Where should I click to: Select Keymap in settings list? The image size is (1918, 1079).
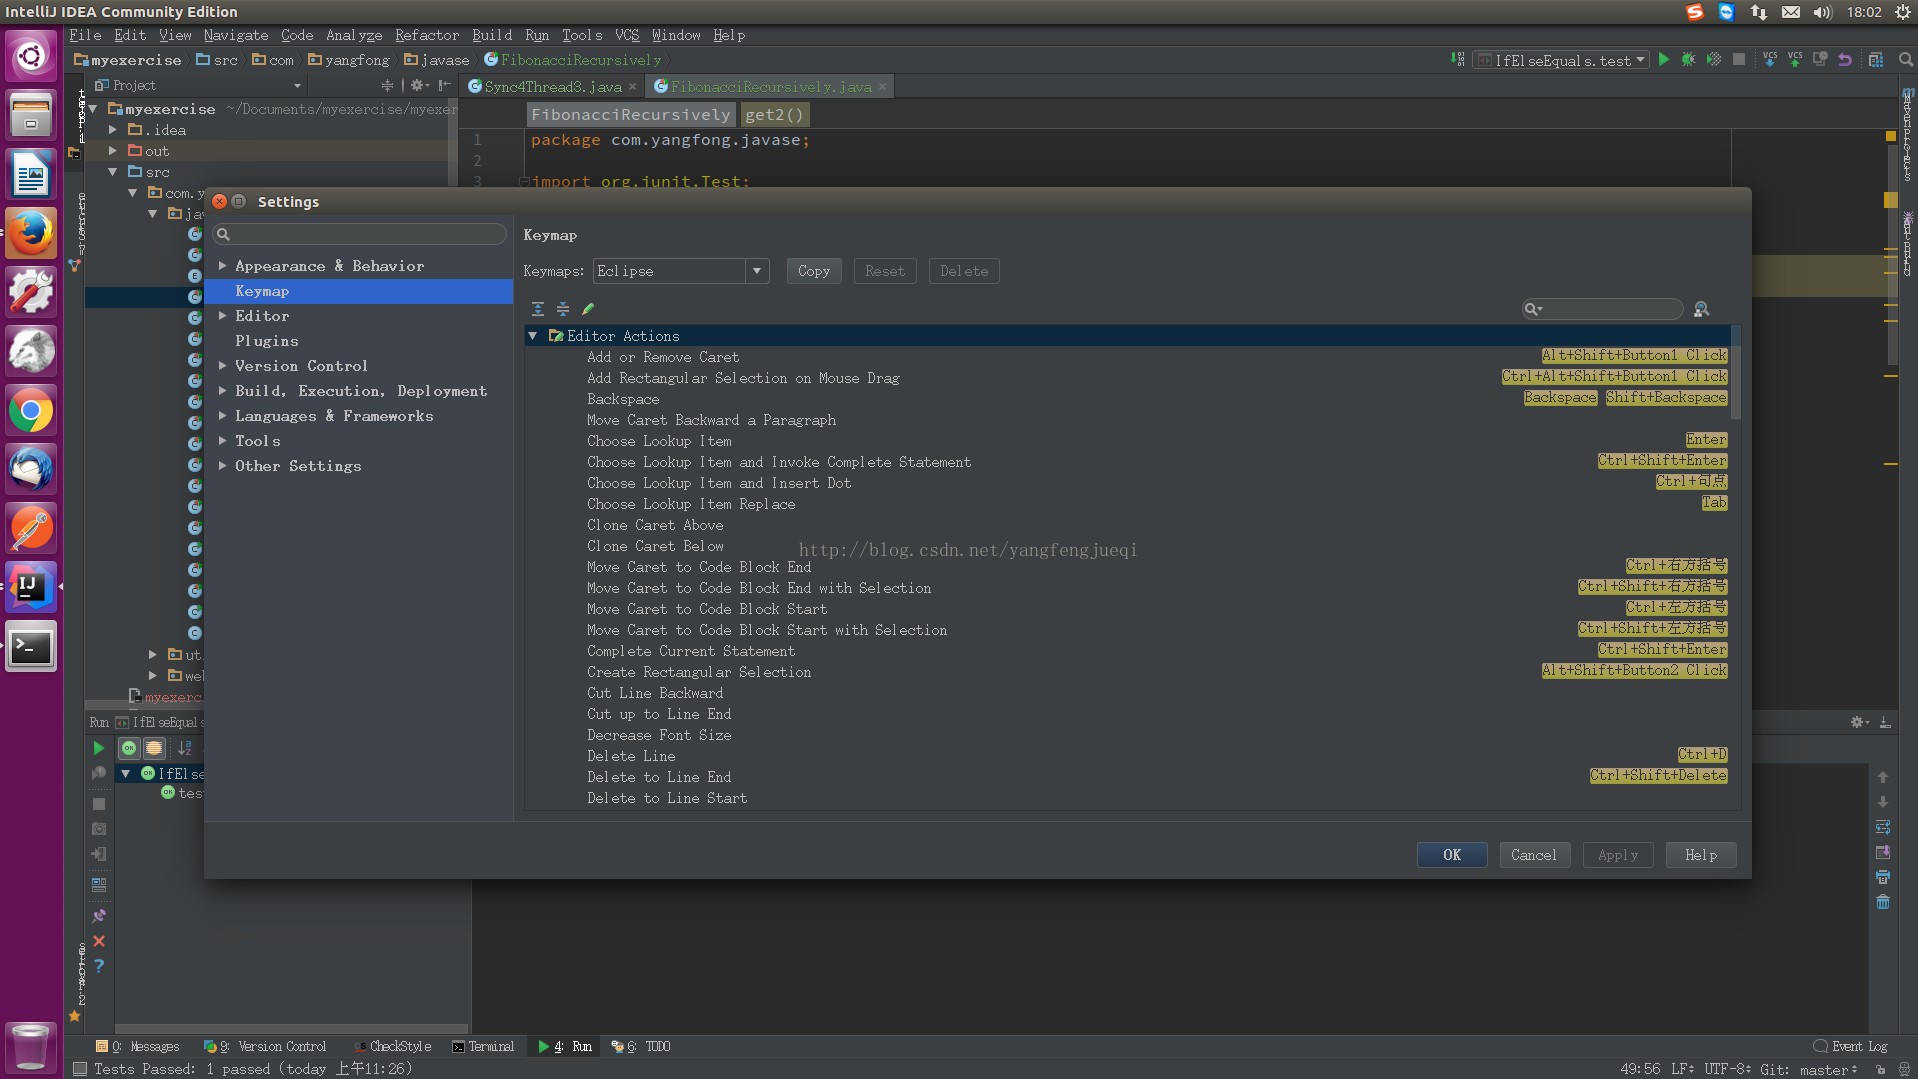359,291
